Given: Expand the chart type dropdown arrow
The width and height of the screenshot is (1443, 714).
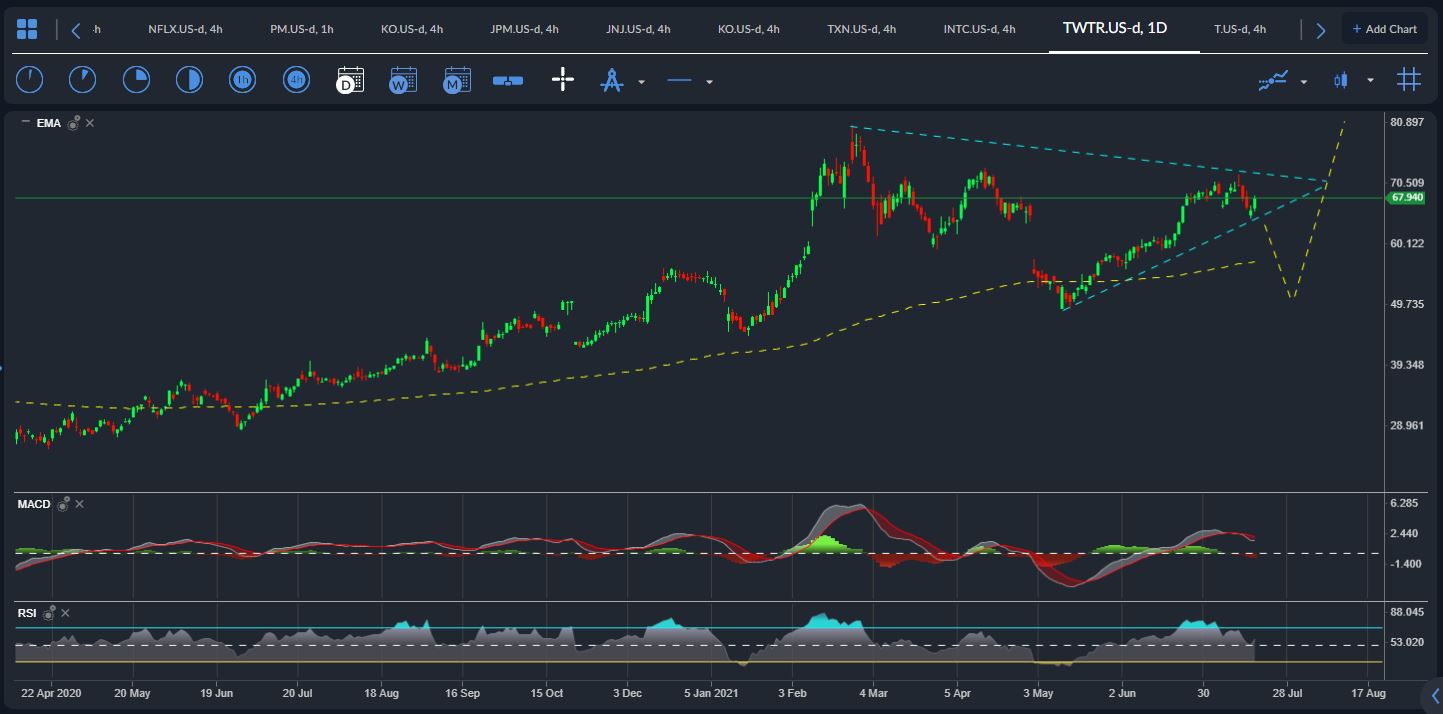Looking at the screenshot, I should tap(1370, 81).
